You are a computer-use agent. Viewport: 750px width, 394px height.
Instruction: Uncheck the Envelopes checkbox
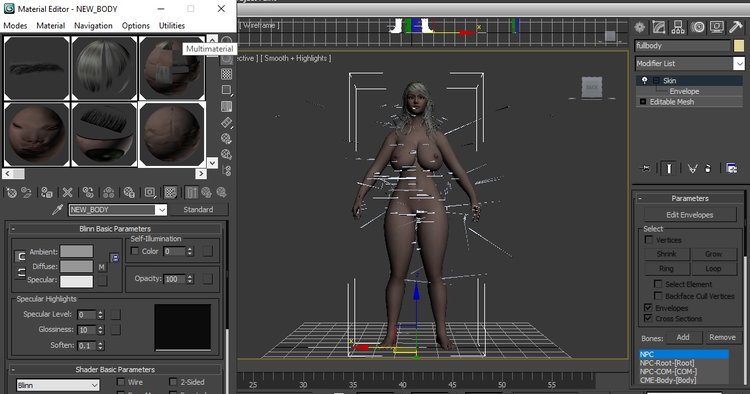click(x=648, y=307)
